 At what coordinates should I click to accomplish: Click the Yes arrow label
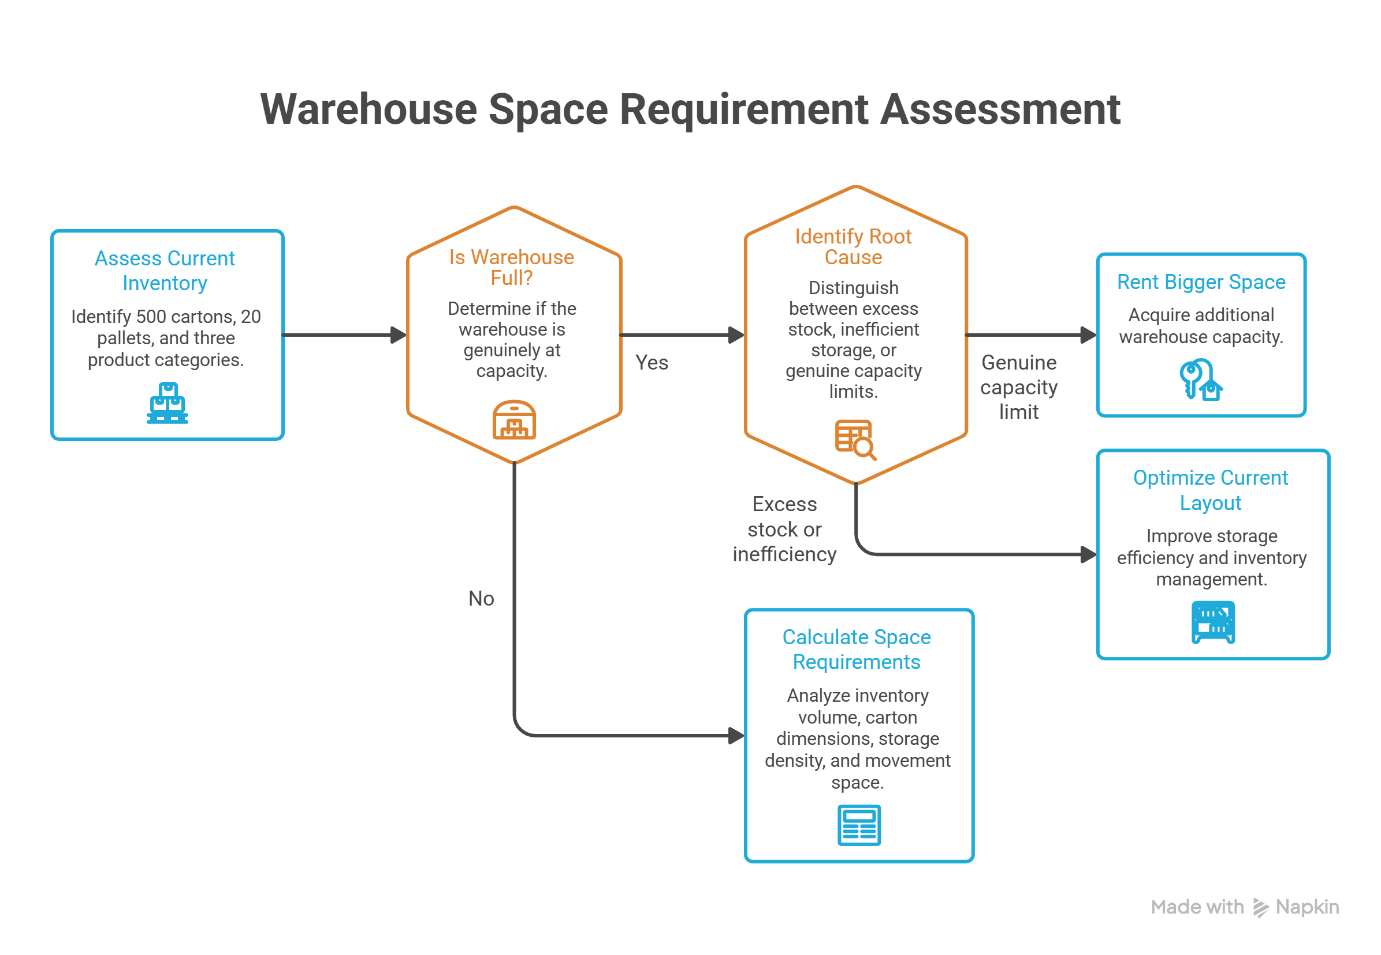tap(652, 363)
